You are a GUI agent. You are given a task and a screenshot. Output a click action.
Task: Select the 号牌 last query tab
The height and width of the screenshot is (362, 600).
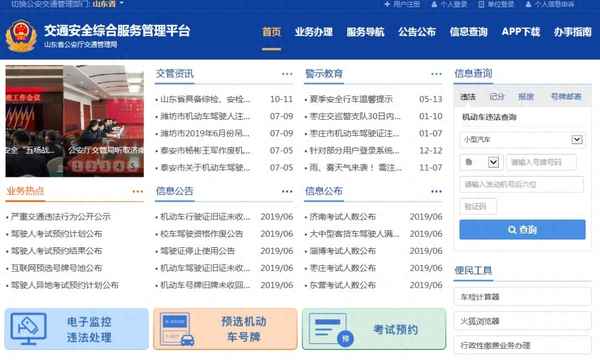[x=566, y=97]
